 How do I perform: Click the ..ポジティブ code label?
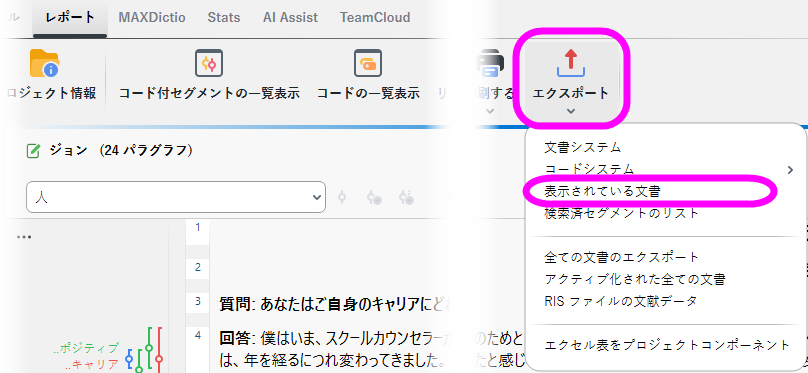(x=85, y=348)
